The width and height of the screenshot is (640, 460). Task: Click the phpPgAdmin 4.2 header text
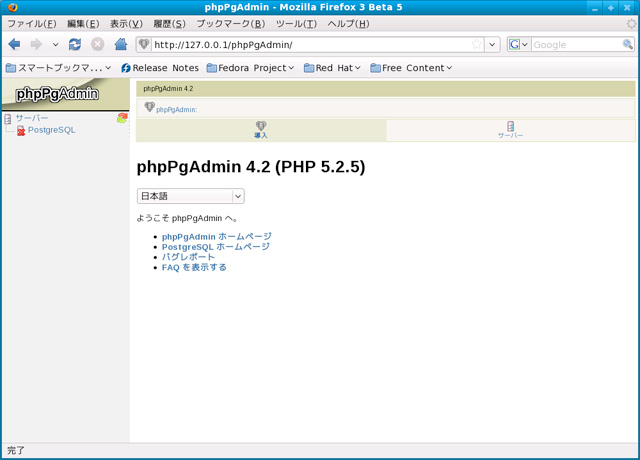coord(168,89)
